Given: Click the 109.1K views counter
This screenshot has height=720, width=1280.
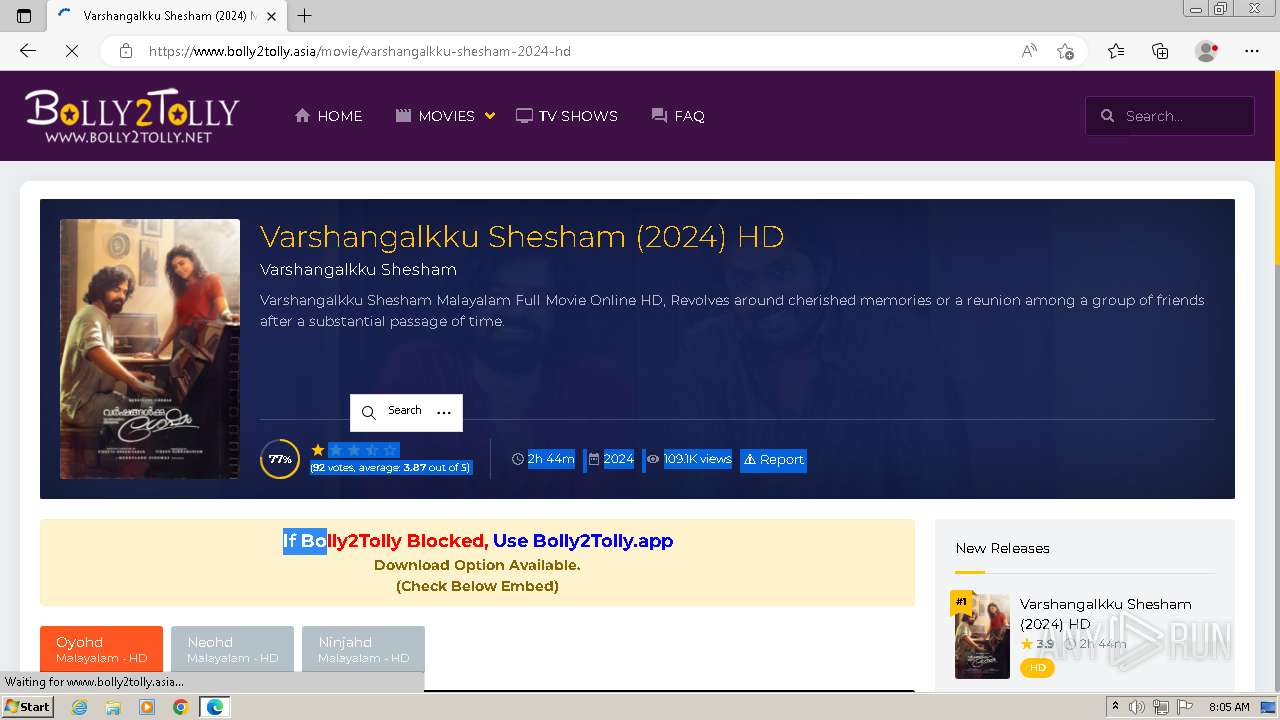Looking at the screenshot, I should pos(698,459).
